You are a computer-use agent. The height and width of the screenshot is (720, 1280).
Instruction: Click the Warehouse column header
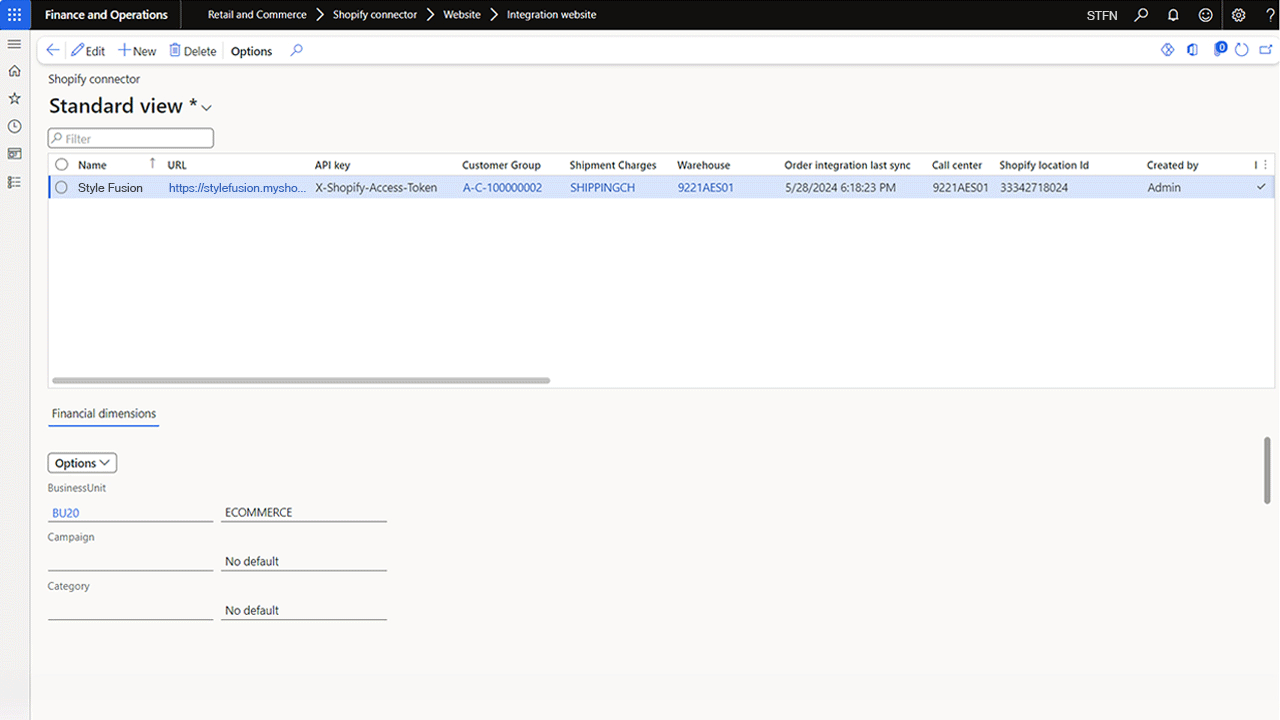click(703, 165)
